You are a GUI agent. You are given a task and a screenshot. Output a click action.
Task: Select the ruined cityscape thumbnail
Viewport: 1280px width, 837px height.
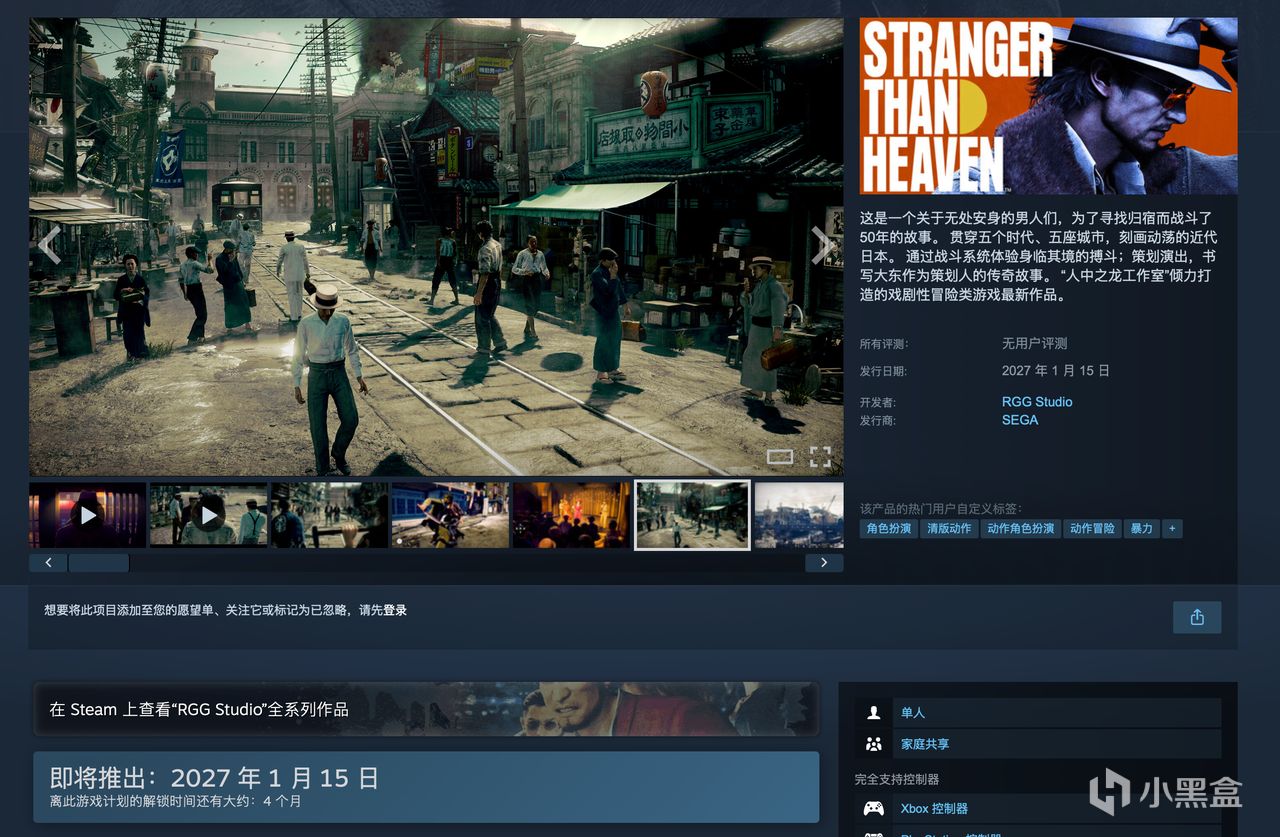pyautogui.click(x=799, y=515)
